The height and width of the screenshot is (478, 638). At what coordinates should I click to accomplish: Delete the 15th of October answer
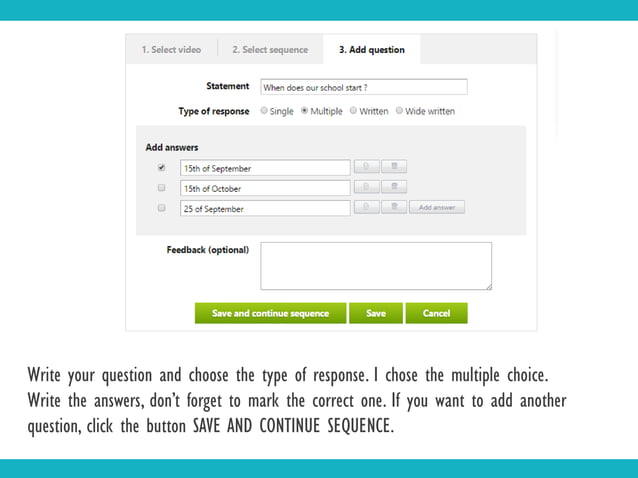(x=394, y=188)
